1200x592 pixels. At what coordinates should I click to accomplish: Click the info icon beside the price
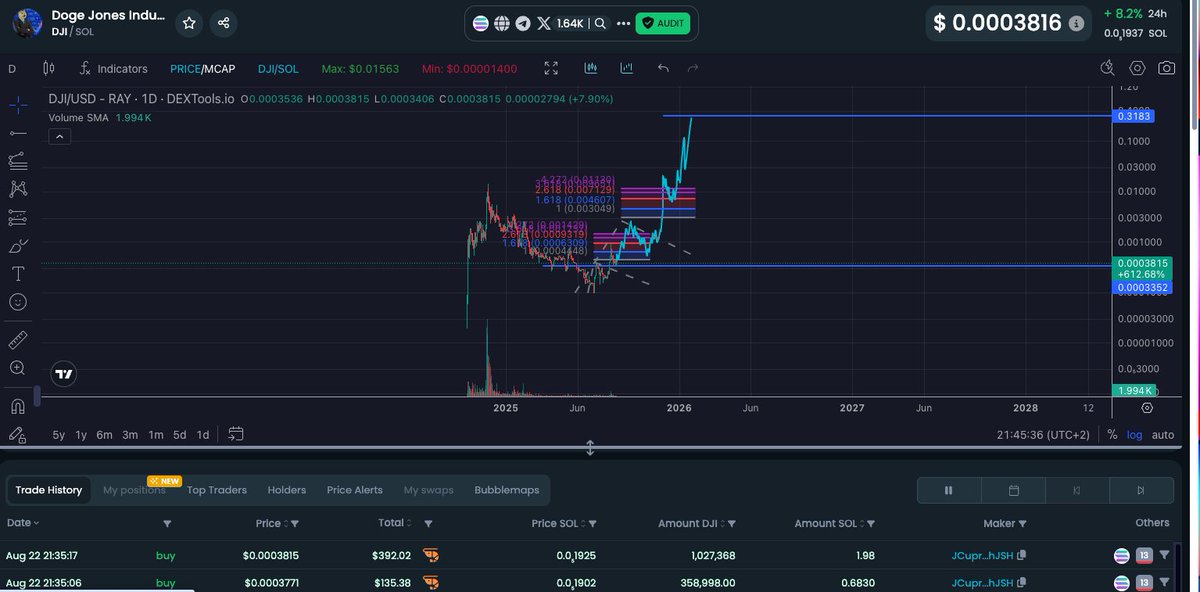[x=1075, y=23]
